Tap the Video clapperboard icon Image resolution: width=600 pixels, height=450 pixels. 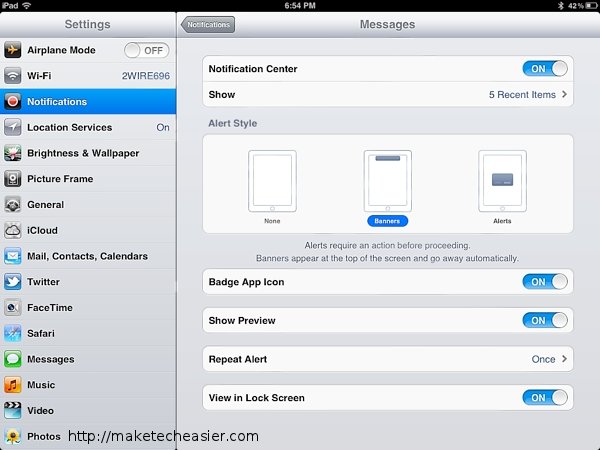point(13,411)
